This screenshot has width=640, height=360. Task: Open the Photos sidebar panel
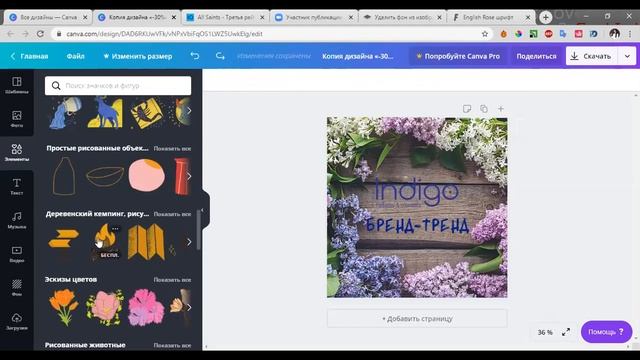pos(17,119)
